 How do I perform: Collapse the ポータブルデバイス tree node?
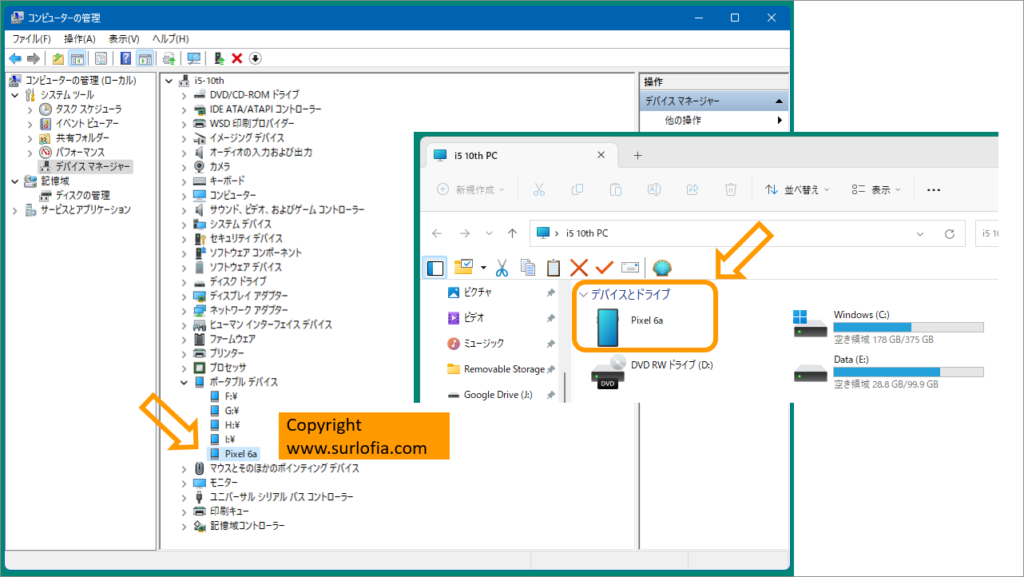click(x=185, y=381)
